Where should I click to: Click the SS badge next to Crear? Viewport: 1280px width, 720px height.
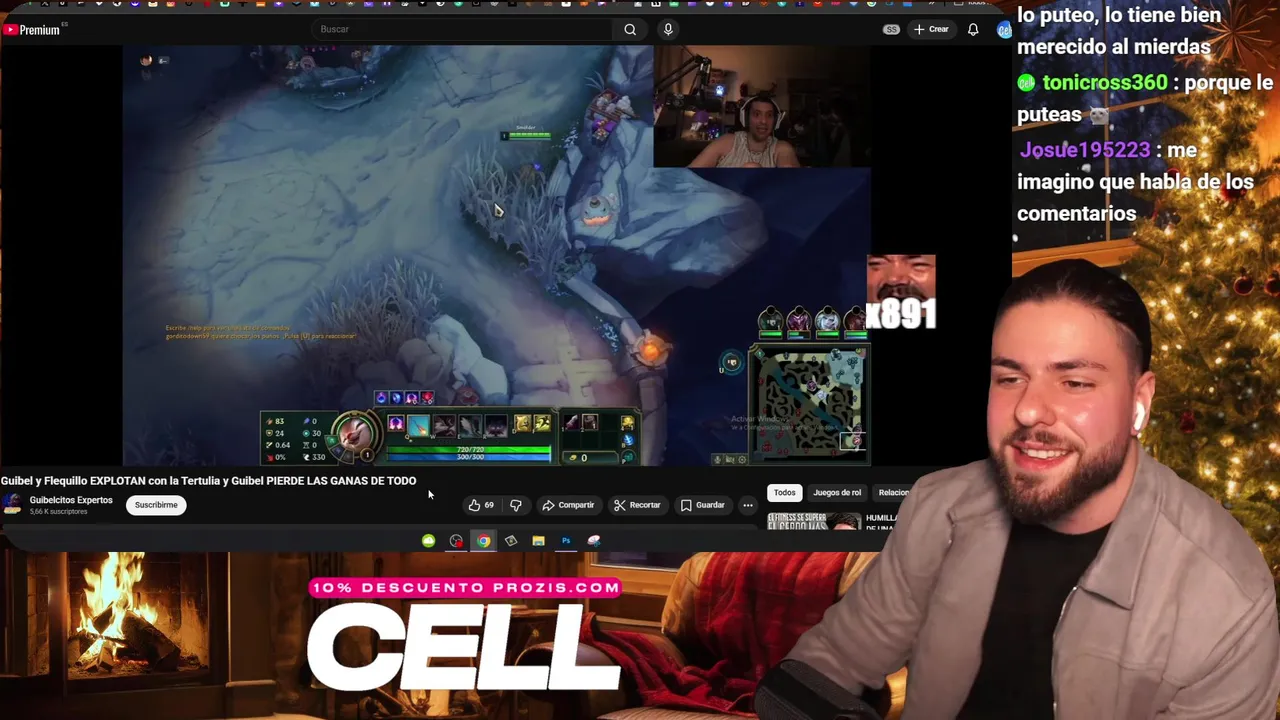pyautogui.click(x=891, y=29)
